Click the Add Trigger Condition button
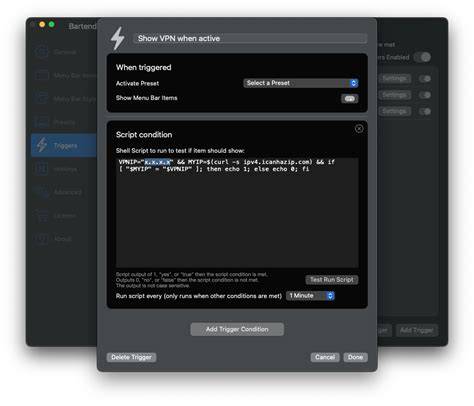Image resolution: width=474 pixels, height=406 pixels. click(x=237, y=329)
